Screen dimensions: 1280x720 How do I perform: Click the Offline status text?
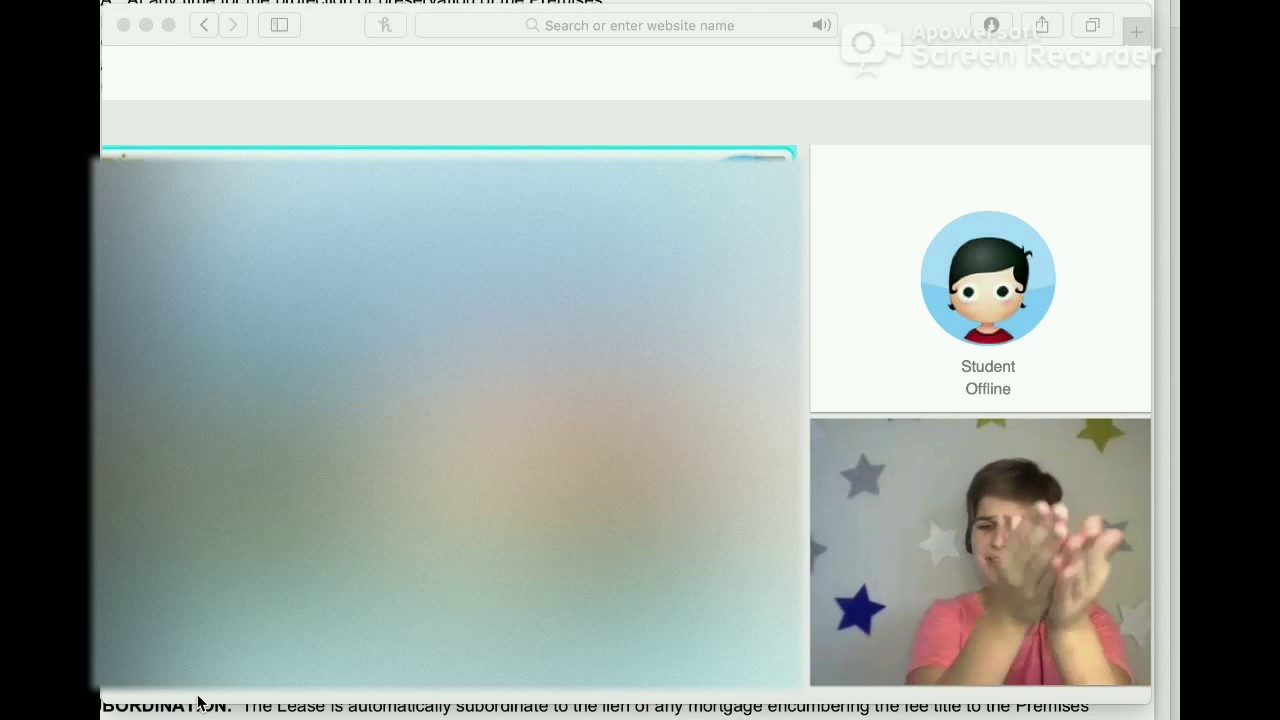(988, 389)
